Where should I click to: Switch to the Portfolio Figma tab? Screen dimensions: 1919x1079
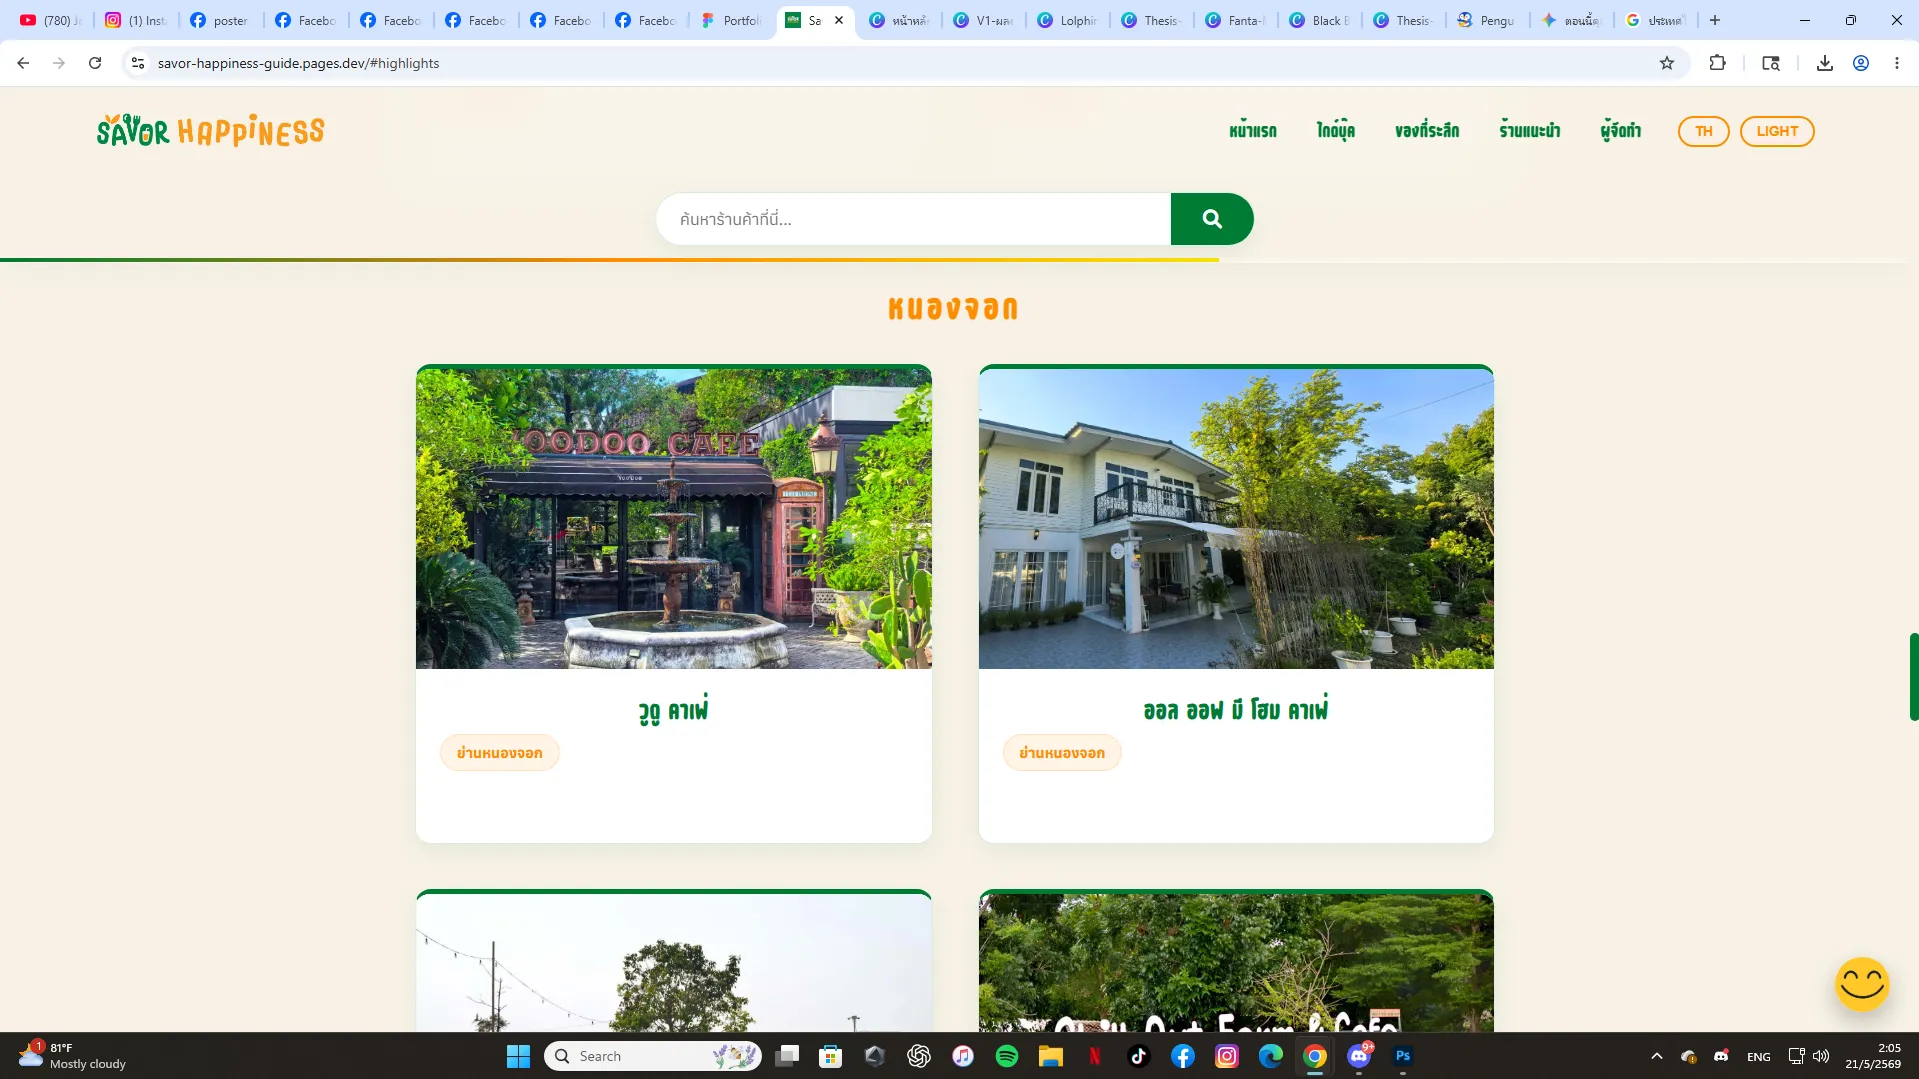tap(732, 20)
